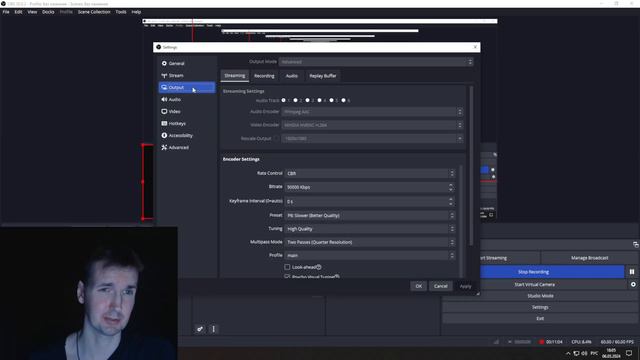Viewport: 640px width, 360px height.
Task: Switch to the Audio output tab
Action: (292, 76)
